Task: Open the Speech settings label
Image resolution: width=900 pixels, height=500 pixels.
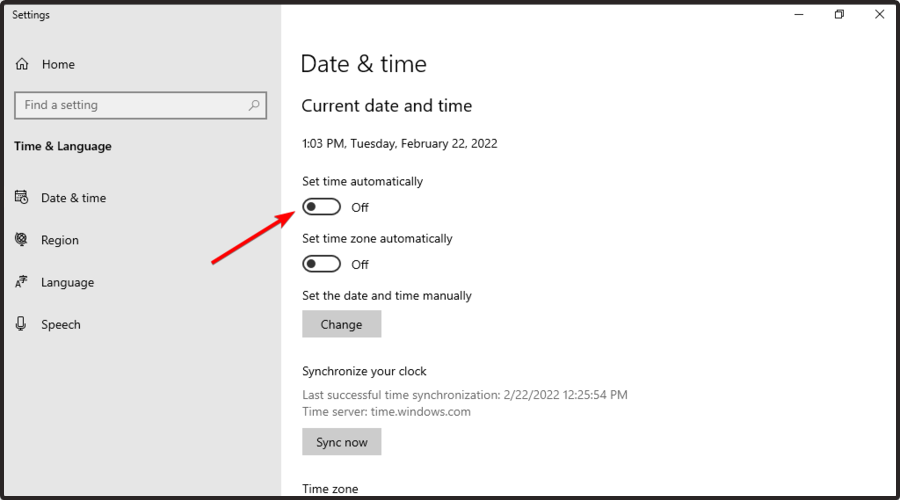Action: [x=61, y=325]
